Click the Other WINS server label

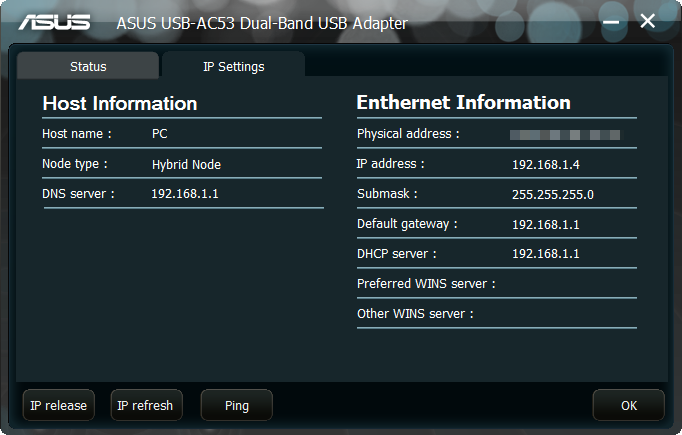[415, 314]
